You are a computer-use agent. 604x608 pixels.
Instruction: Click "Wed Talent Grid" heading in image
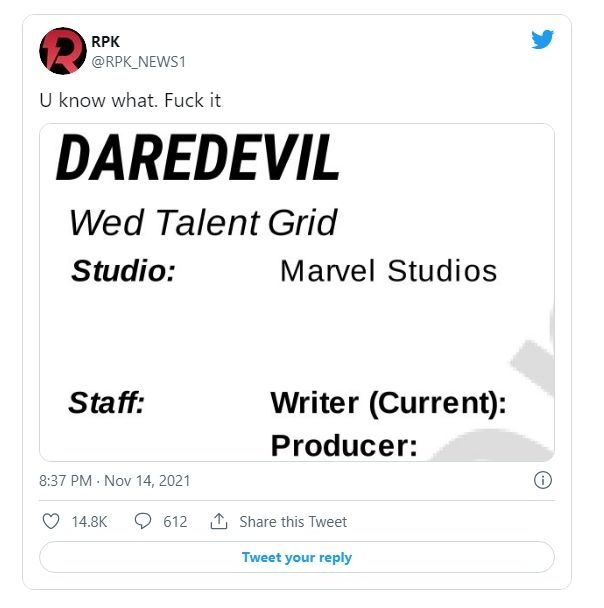[202, 222]
